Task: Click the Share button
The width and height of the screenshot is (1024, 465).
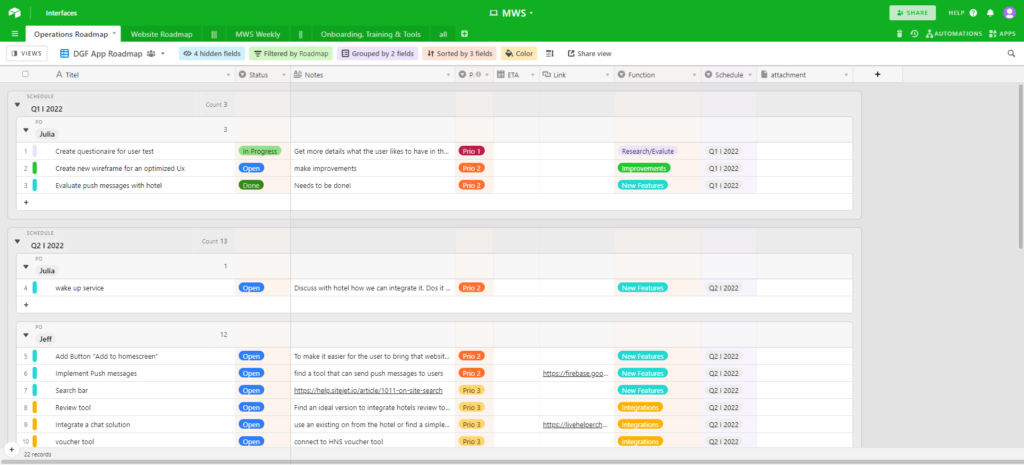Action: tap(912, 13)
